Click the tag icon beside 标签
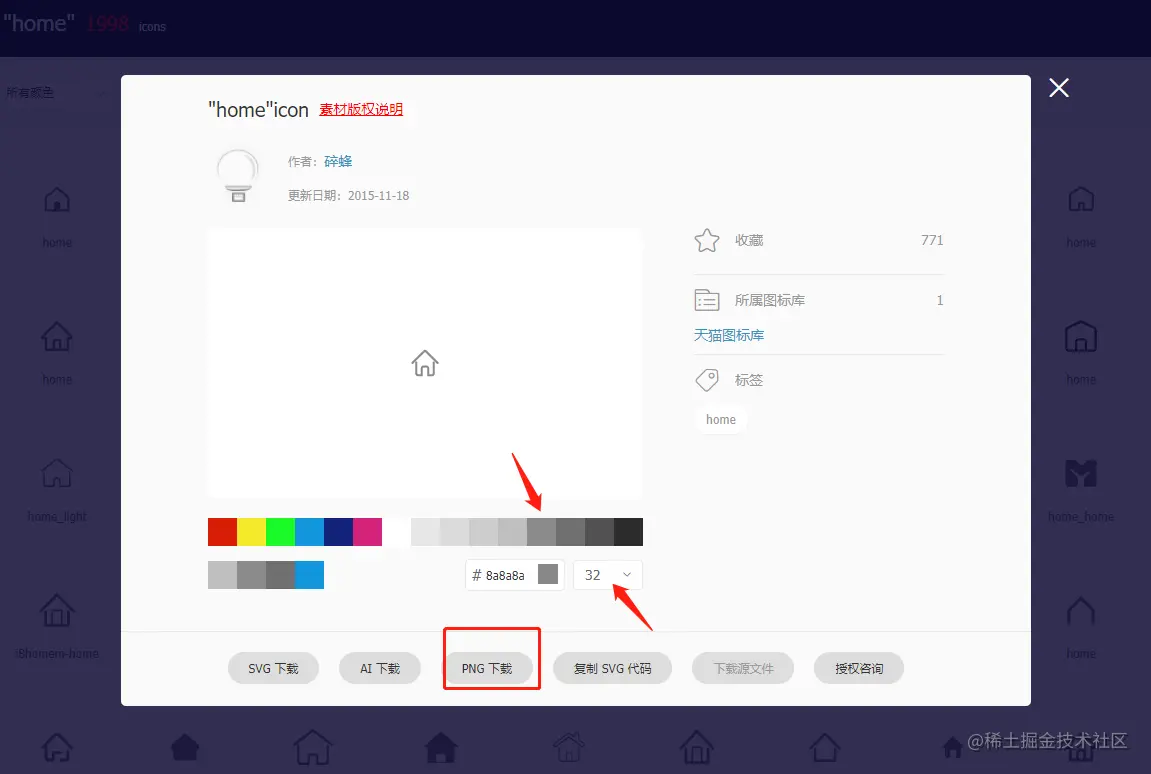Viewport: 1151px width, 774px height. coord(707,380)
